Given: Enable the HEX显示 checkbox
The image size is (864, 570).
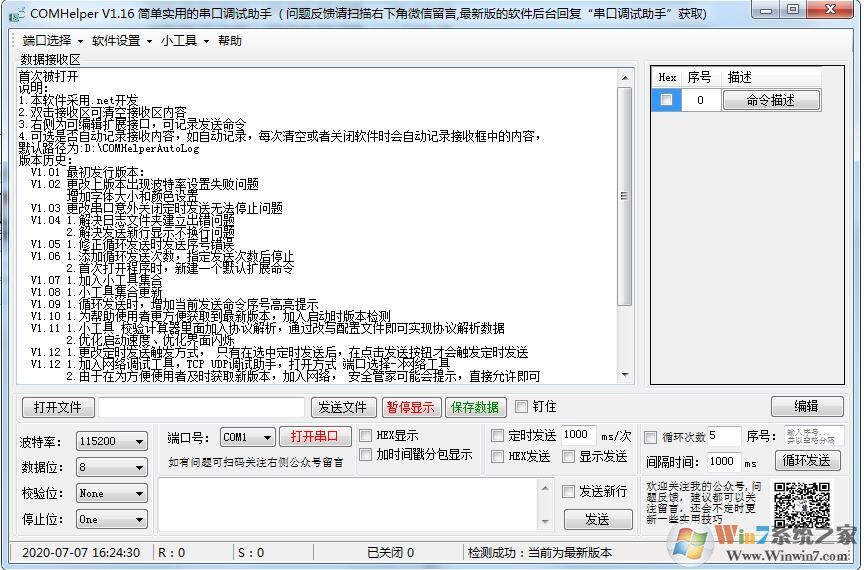Looking at the screenshot, I should click(365, 435).
